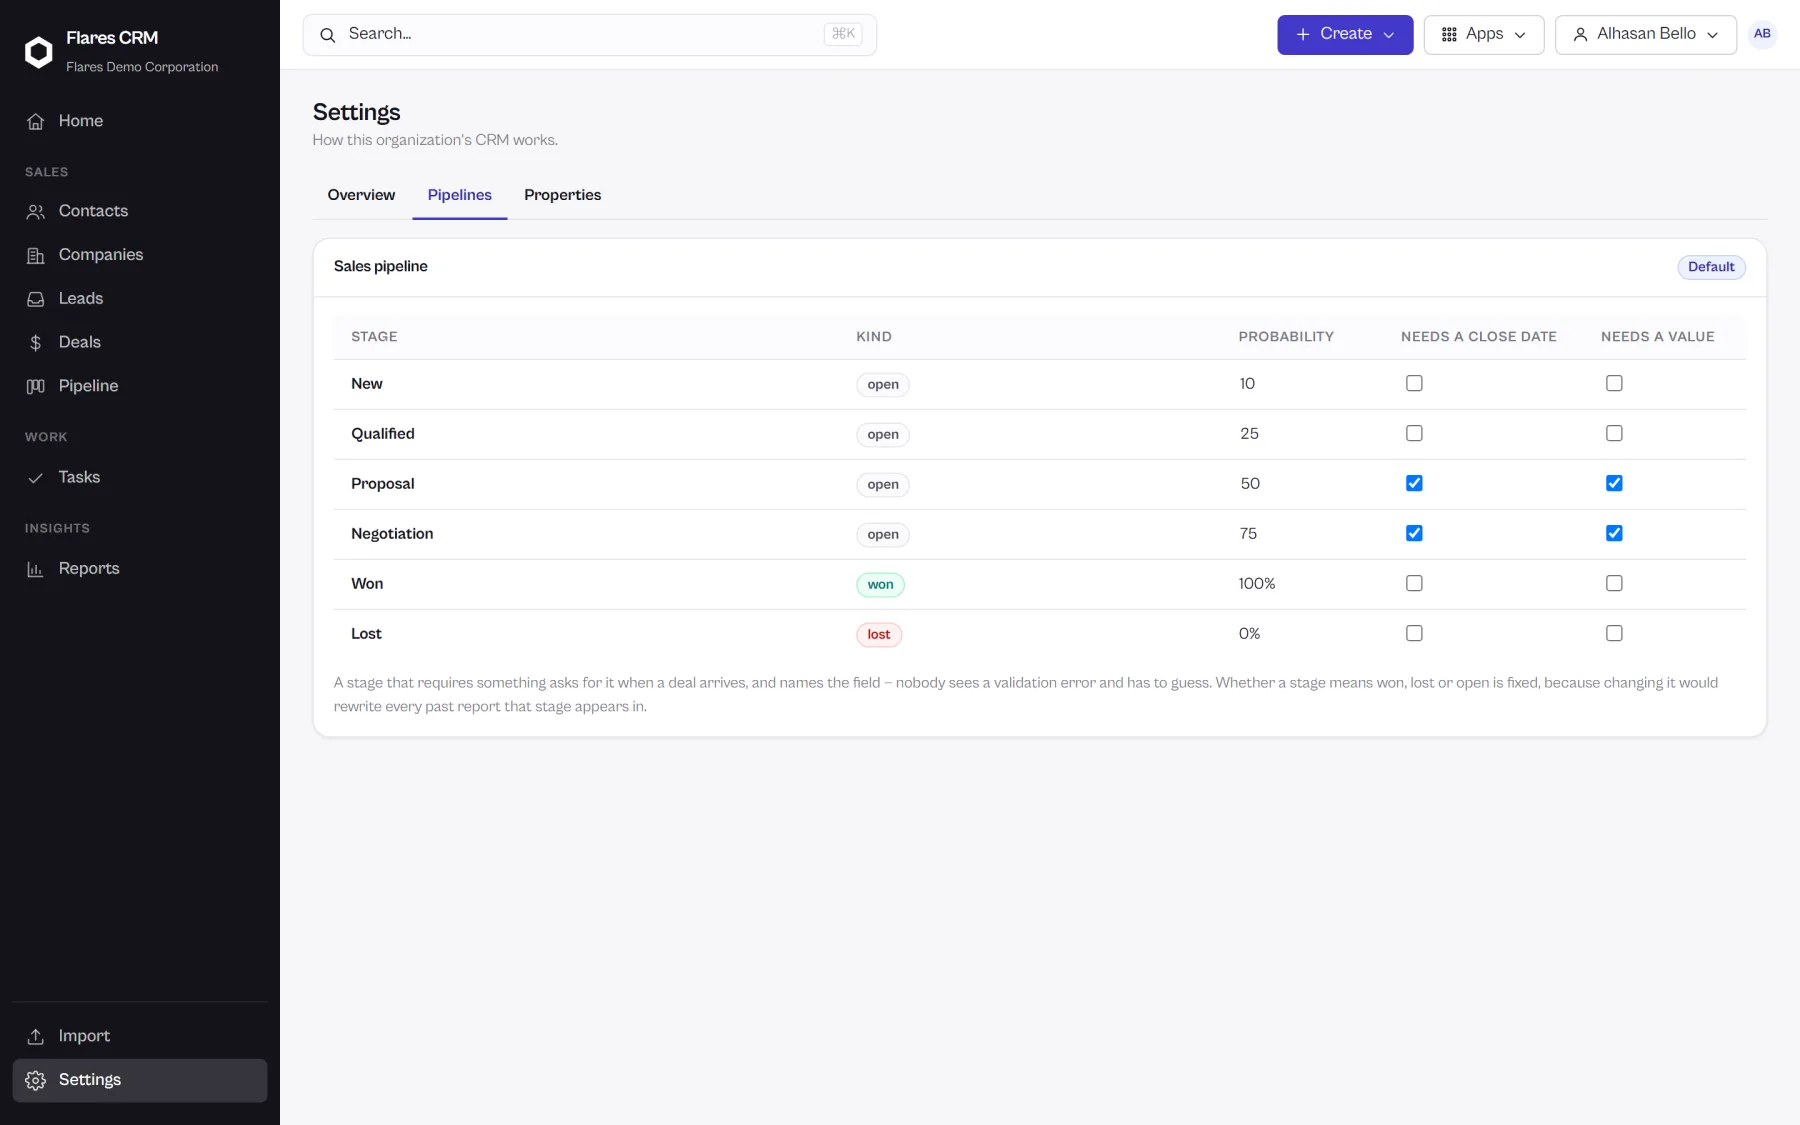The height and width of the screenshot is (1125, 1800).
Task: Click the Settings gear icon
Action: 36,1080
